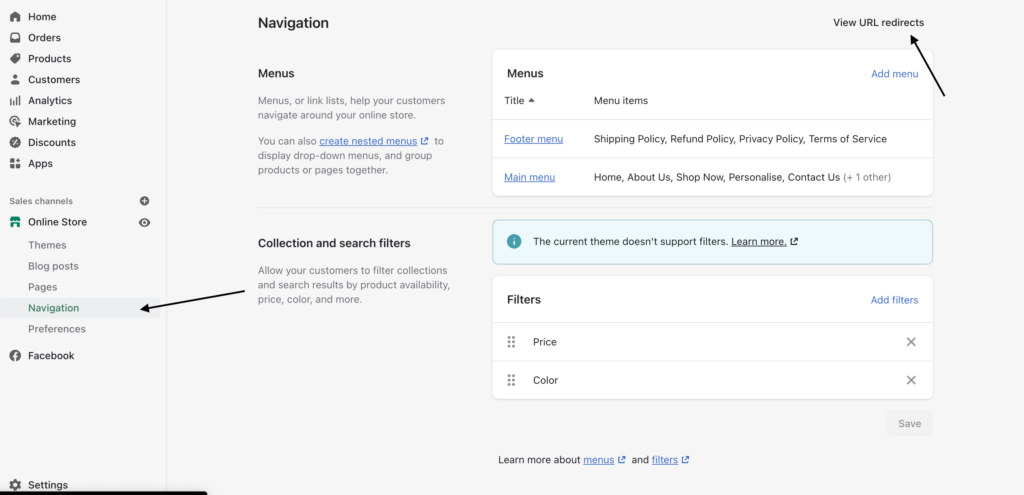Click the Marketing target icon
The width and height of the screenshot is (1024, 495).
click(15, 121)
